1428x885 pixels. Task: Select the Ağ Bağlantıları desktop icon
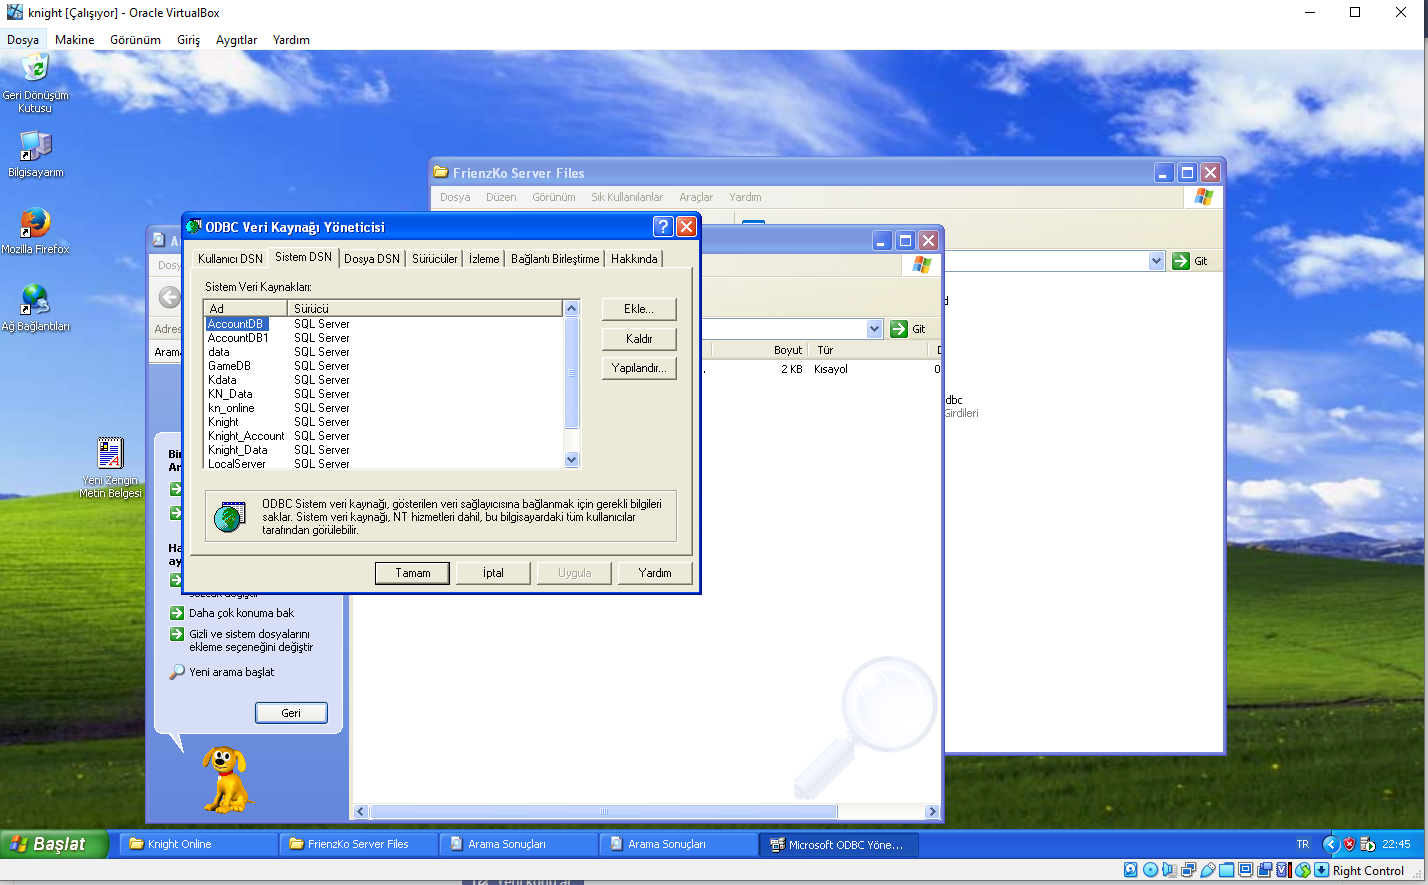[x=35, y=307]
